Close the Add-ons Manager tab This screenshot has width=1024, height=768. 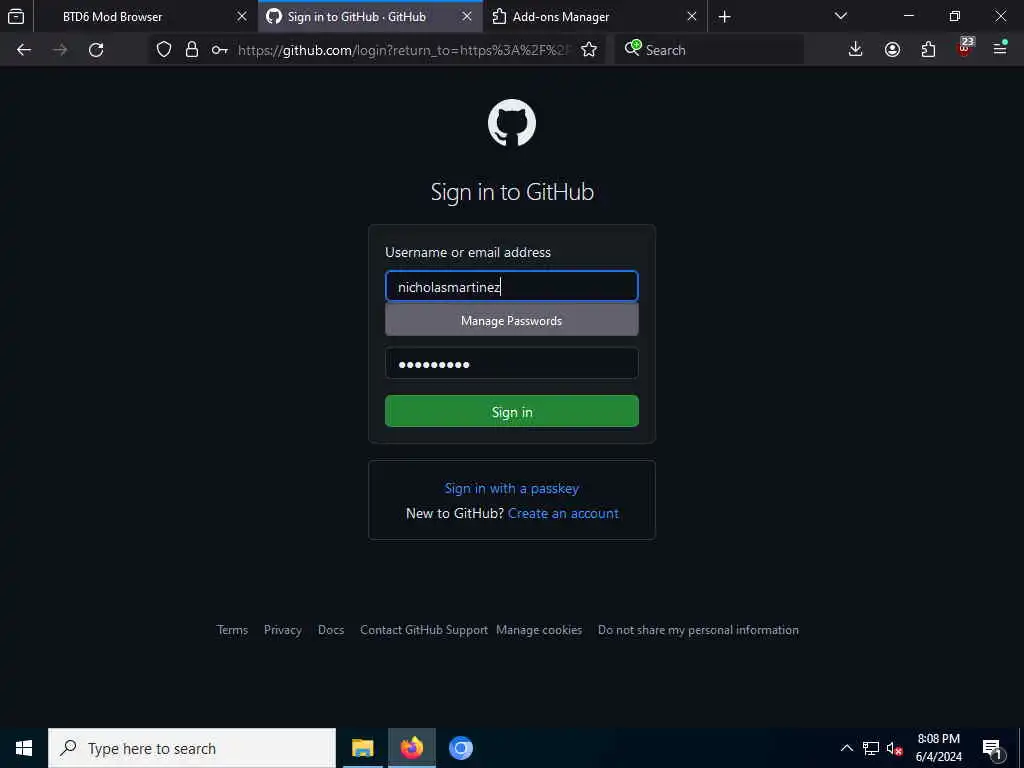point(692,17)
